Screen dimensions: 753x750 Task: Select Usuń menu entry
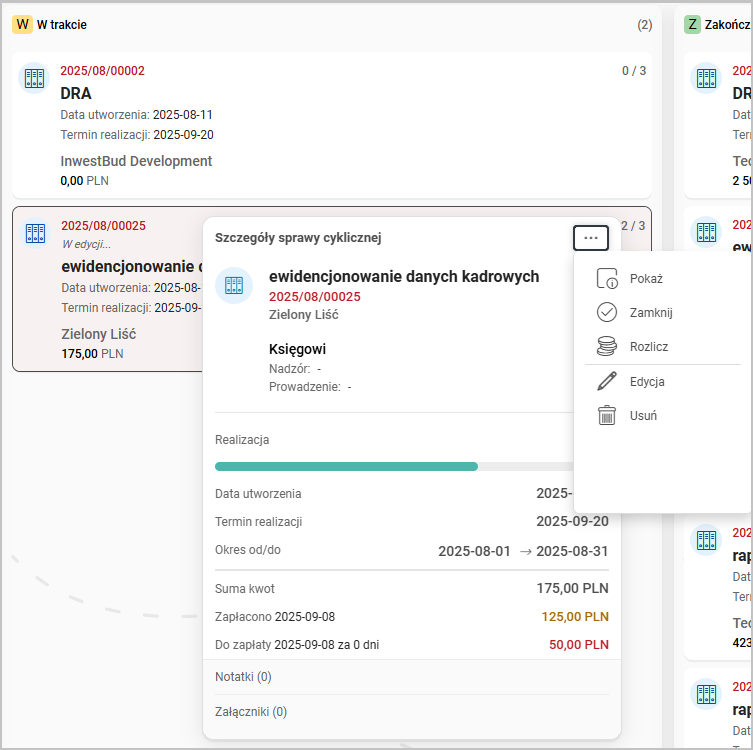(x=643, y=415)
